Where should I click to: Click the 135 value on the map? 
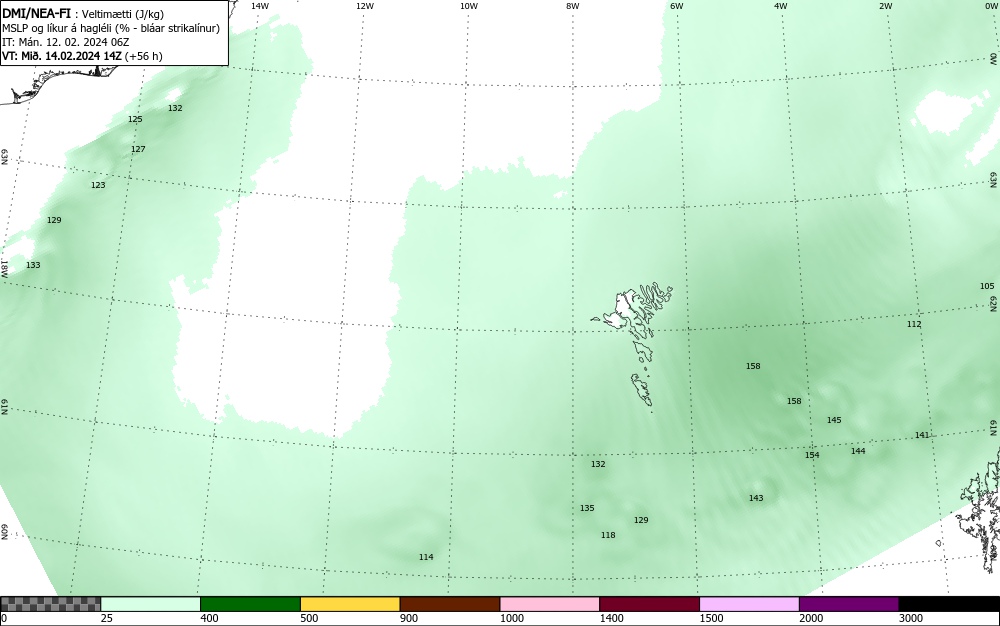pyautogui.click(x=587, y=509)
